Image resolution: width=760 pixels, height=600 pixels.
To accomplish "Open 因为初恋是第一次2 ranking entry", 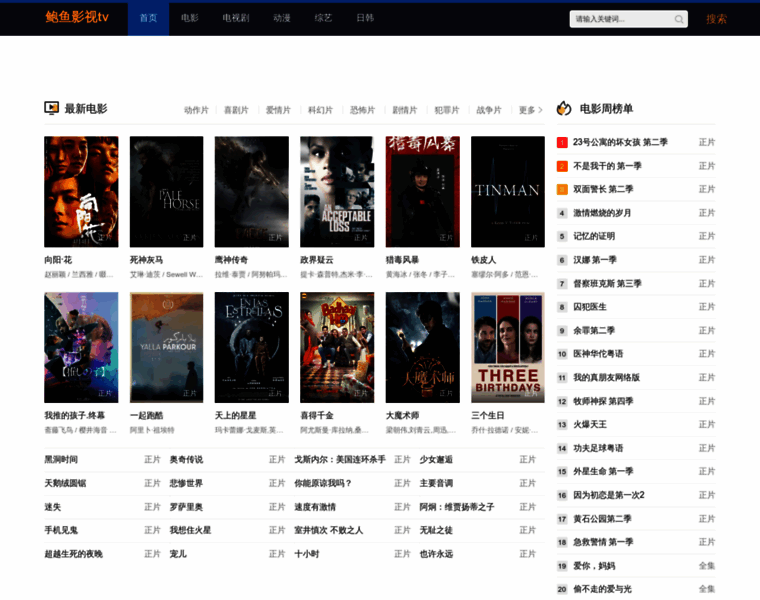I will coord(609,495).
